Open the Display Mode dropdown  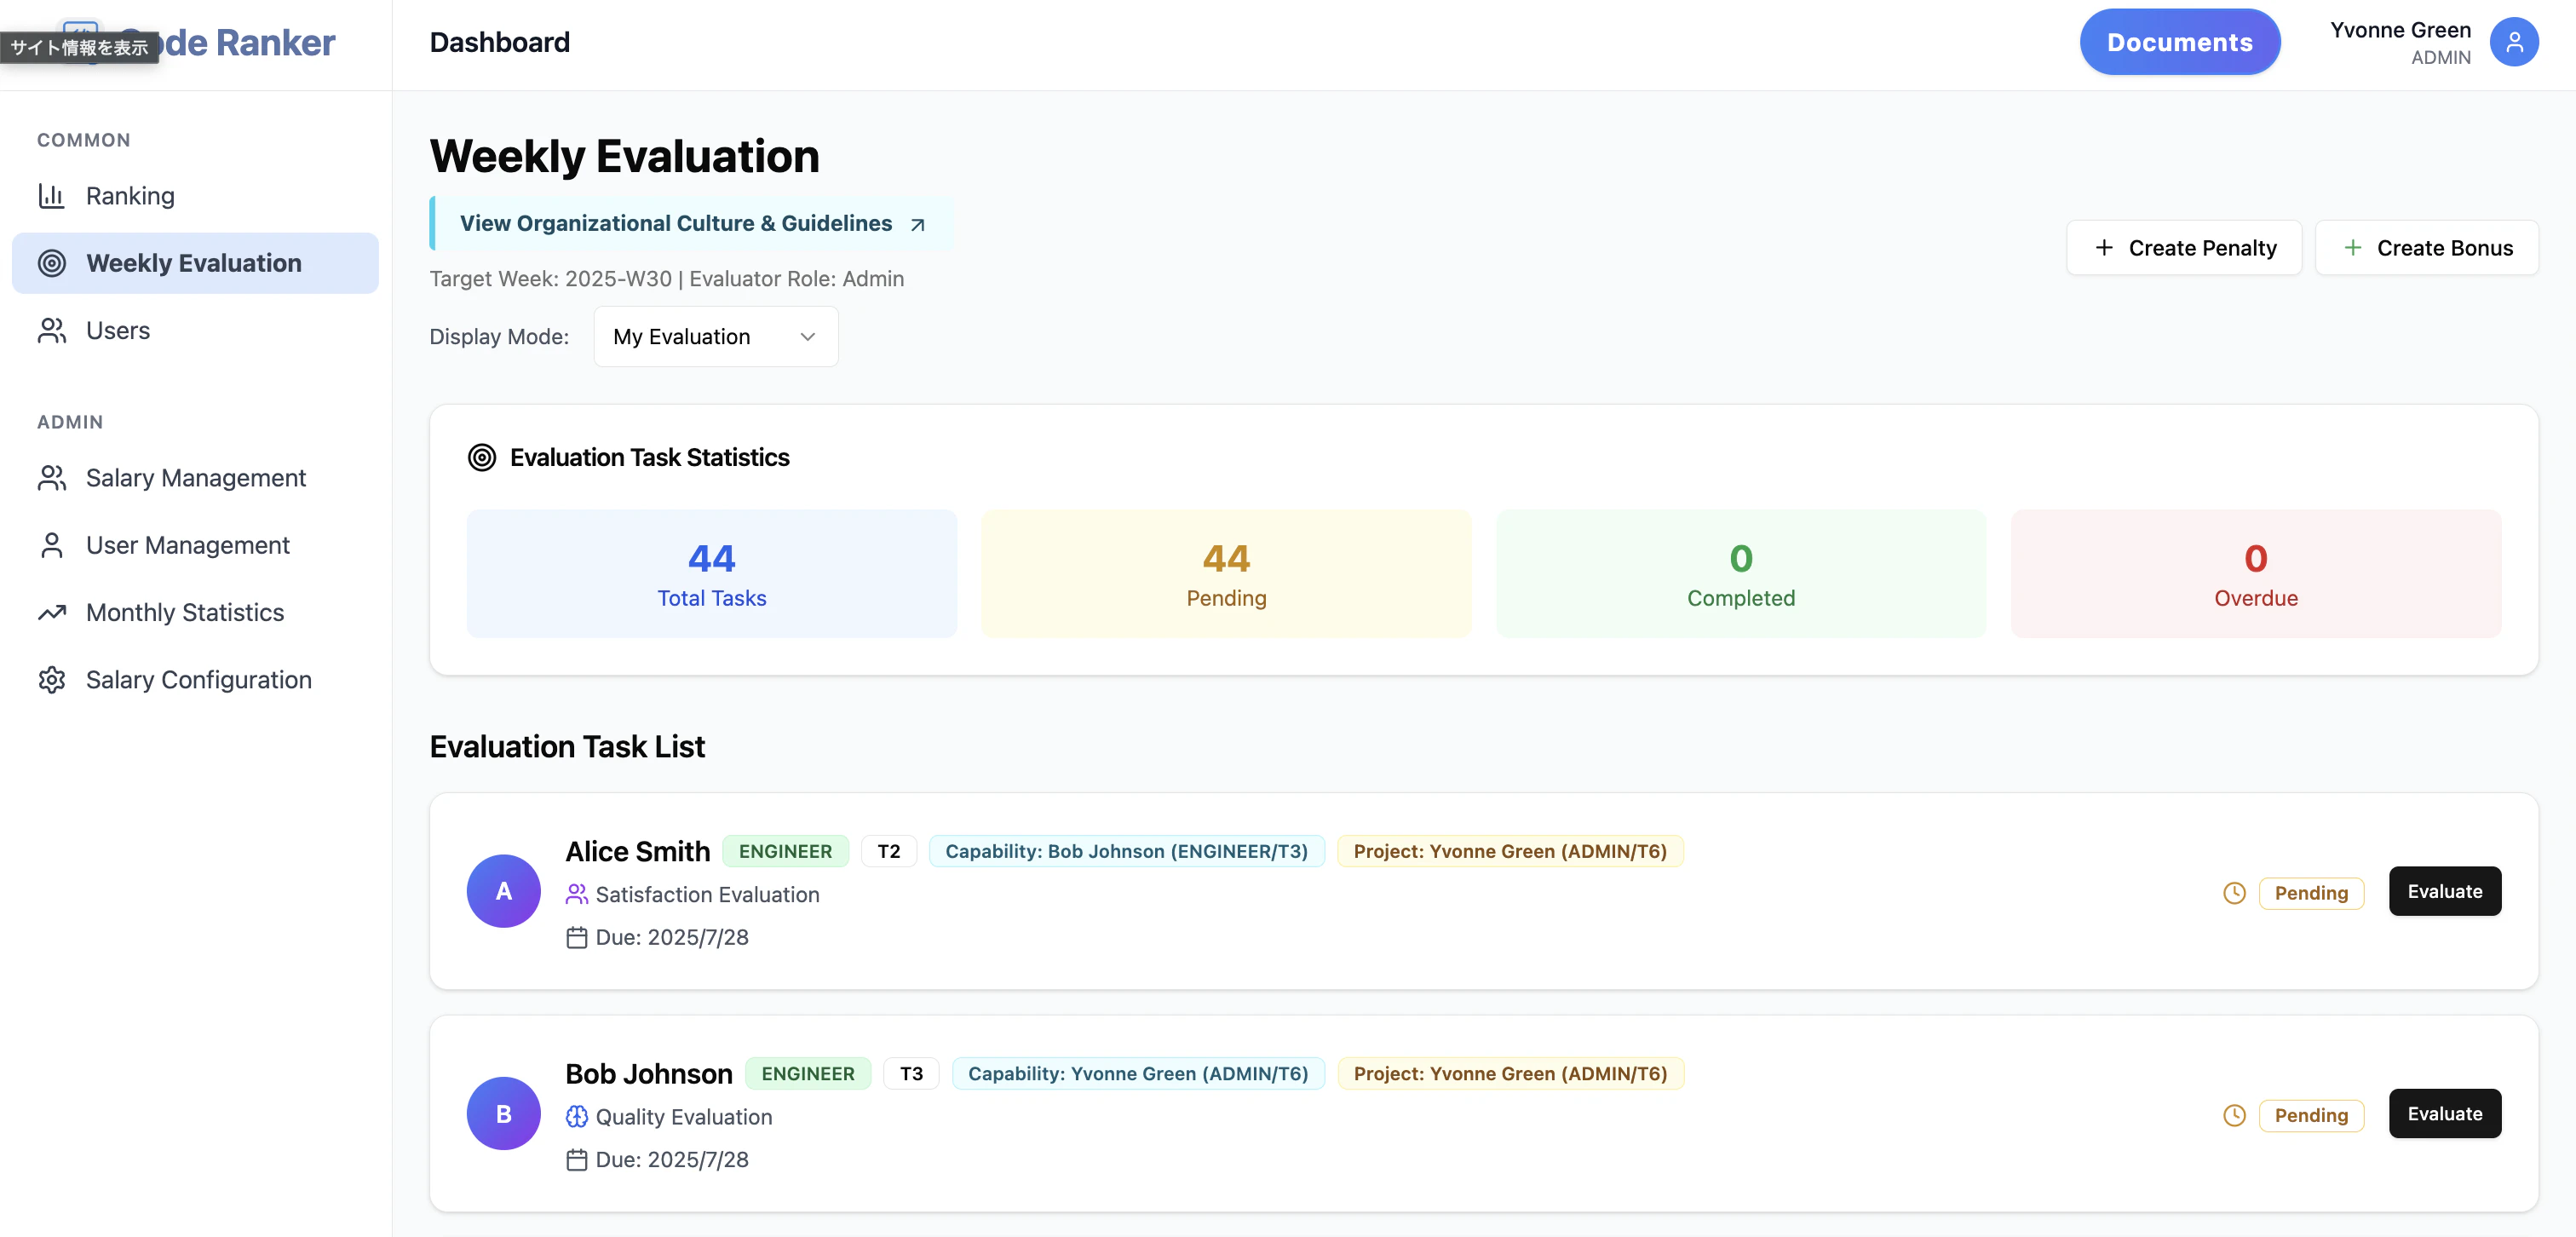(x=715, y=337)
